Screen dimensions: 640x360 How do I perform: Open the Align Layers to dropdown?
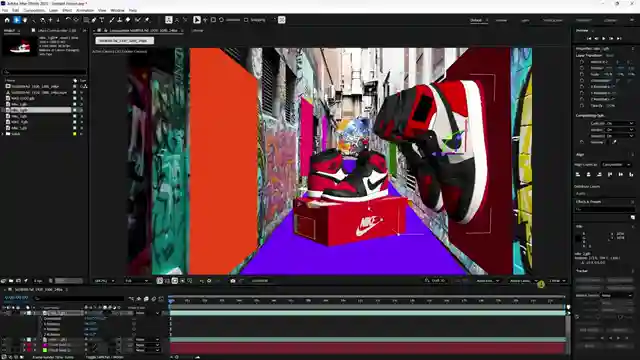tap(616, 164)
